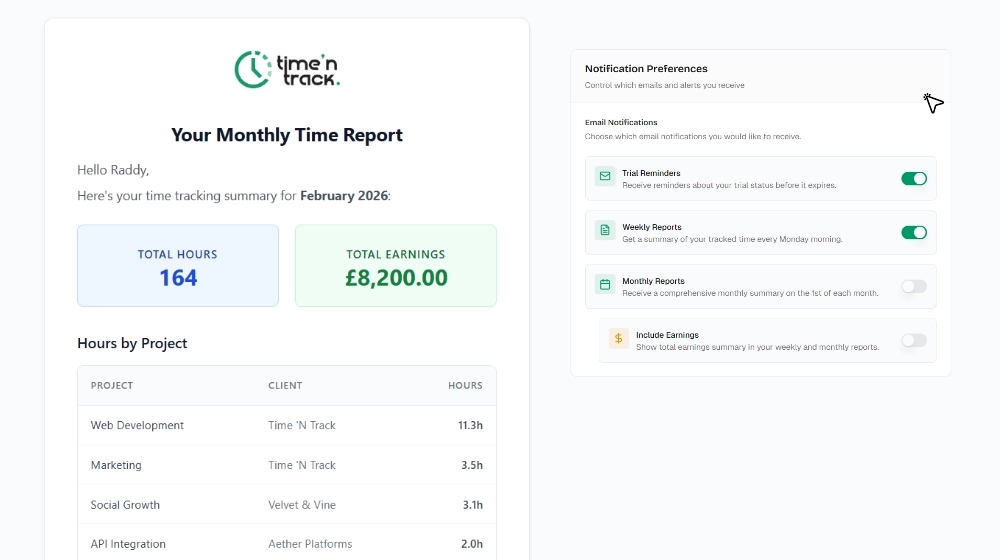Click the Web Development row's Time 'N Track client
Viewport: 1000px width, 560px height.
point(302,425)
